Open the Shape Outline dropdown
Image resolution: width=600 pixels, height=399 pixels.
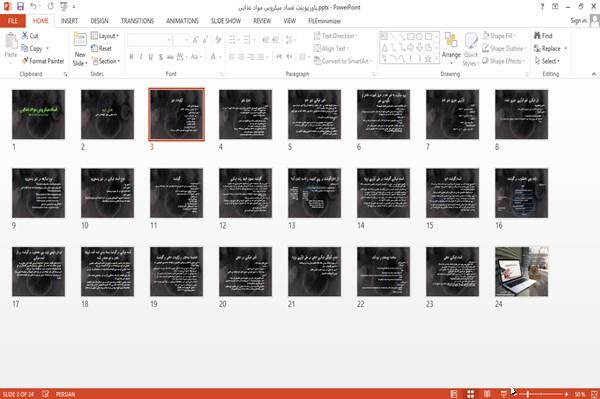[x=504, y=48]
